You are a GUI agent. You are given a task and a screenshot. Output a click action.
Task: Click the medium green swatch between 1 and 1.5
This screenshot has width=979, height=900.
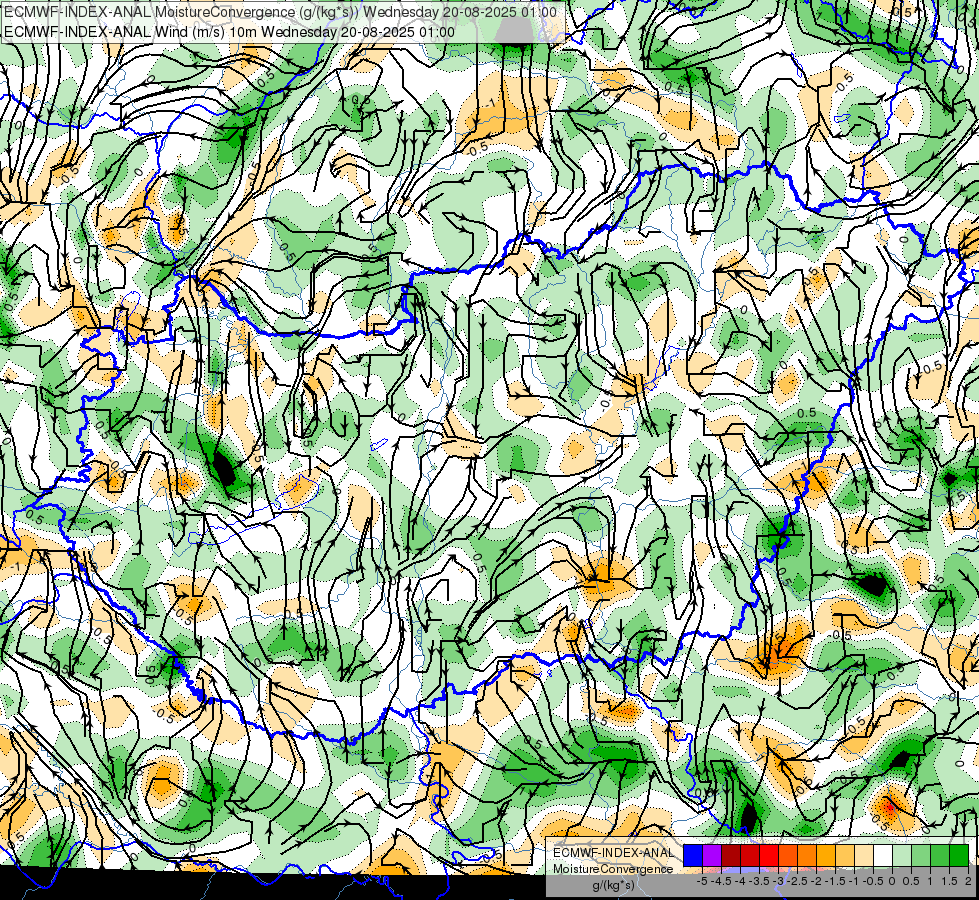point(940,856)
